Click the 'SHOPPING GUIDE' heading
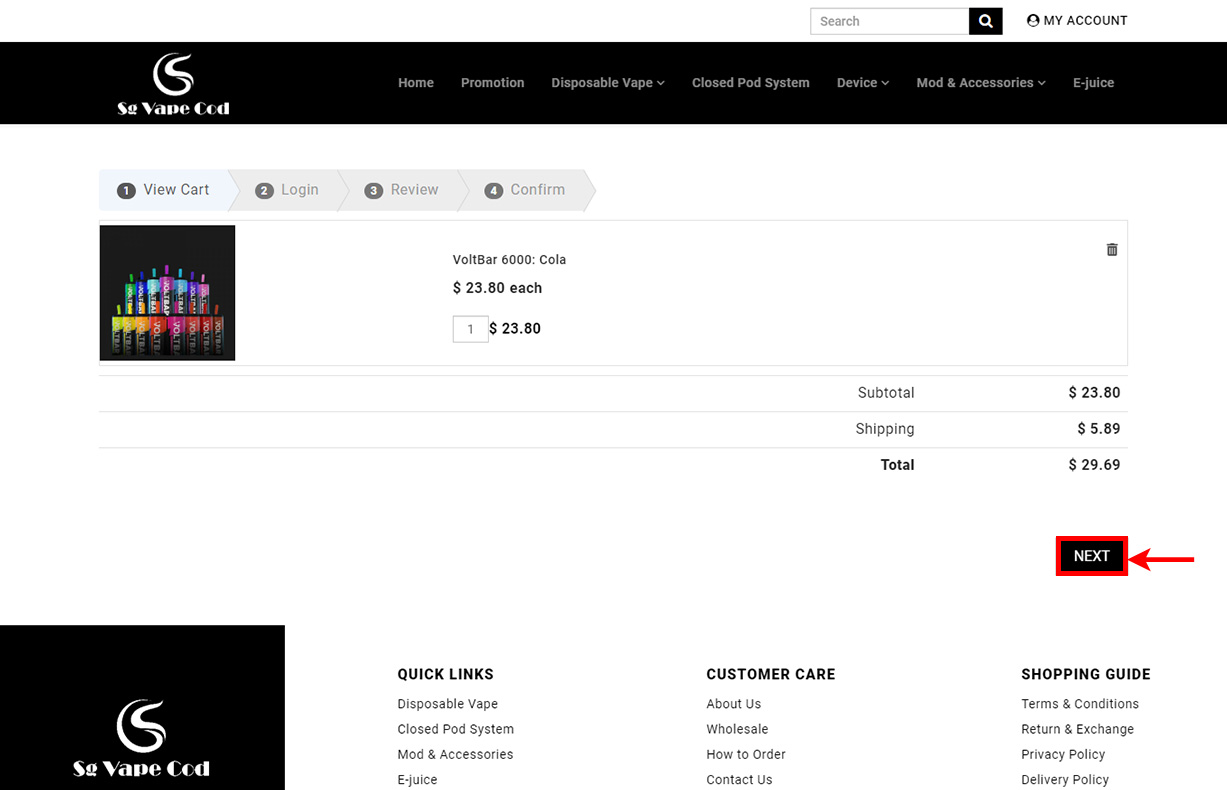The image size is (1227, 790). click(x=1086, y=674)
